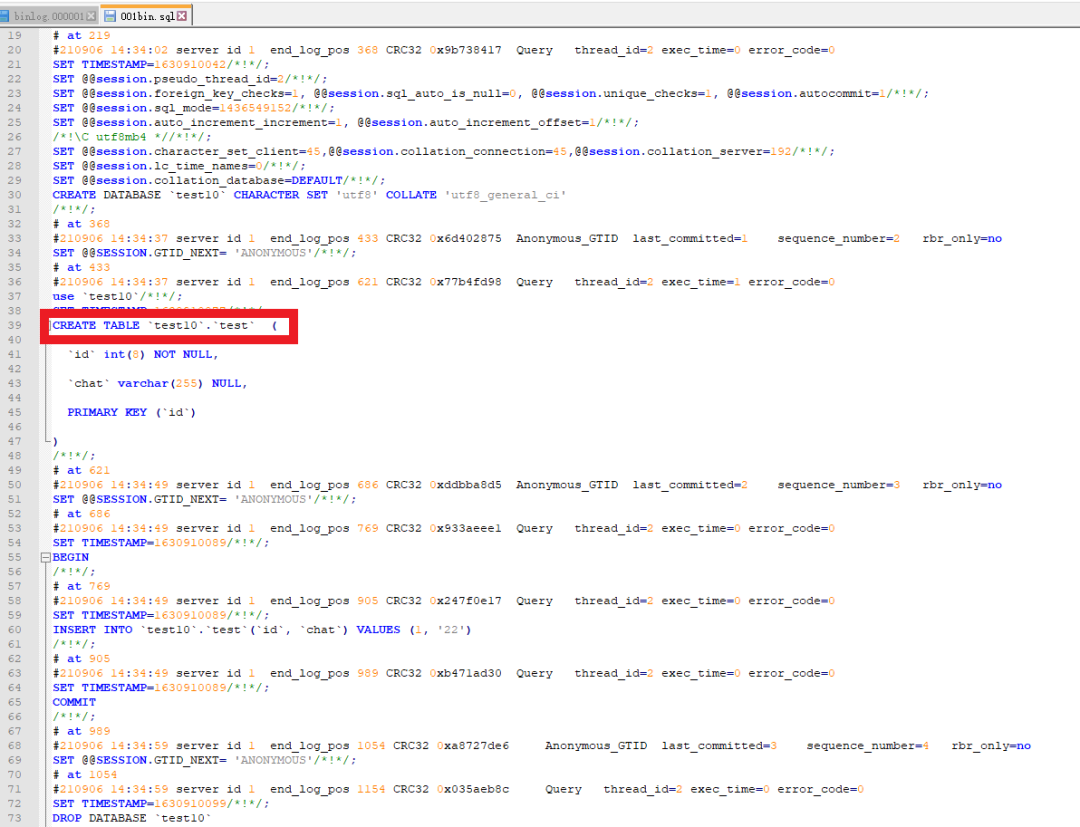
Task: Click the end_log_pos 433 Anonymous_GTID line
Action: click(x=527, y=238)
